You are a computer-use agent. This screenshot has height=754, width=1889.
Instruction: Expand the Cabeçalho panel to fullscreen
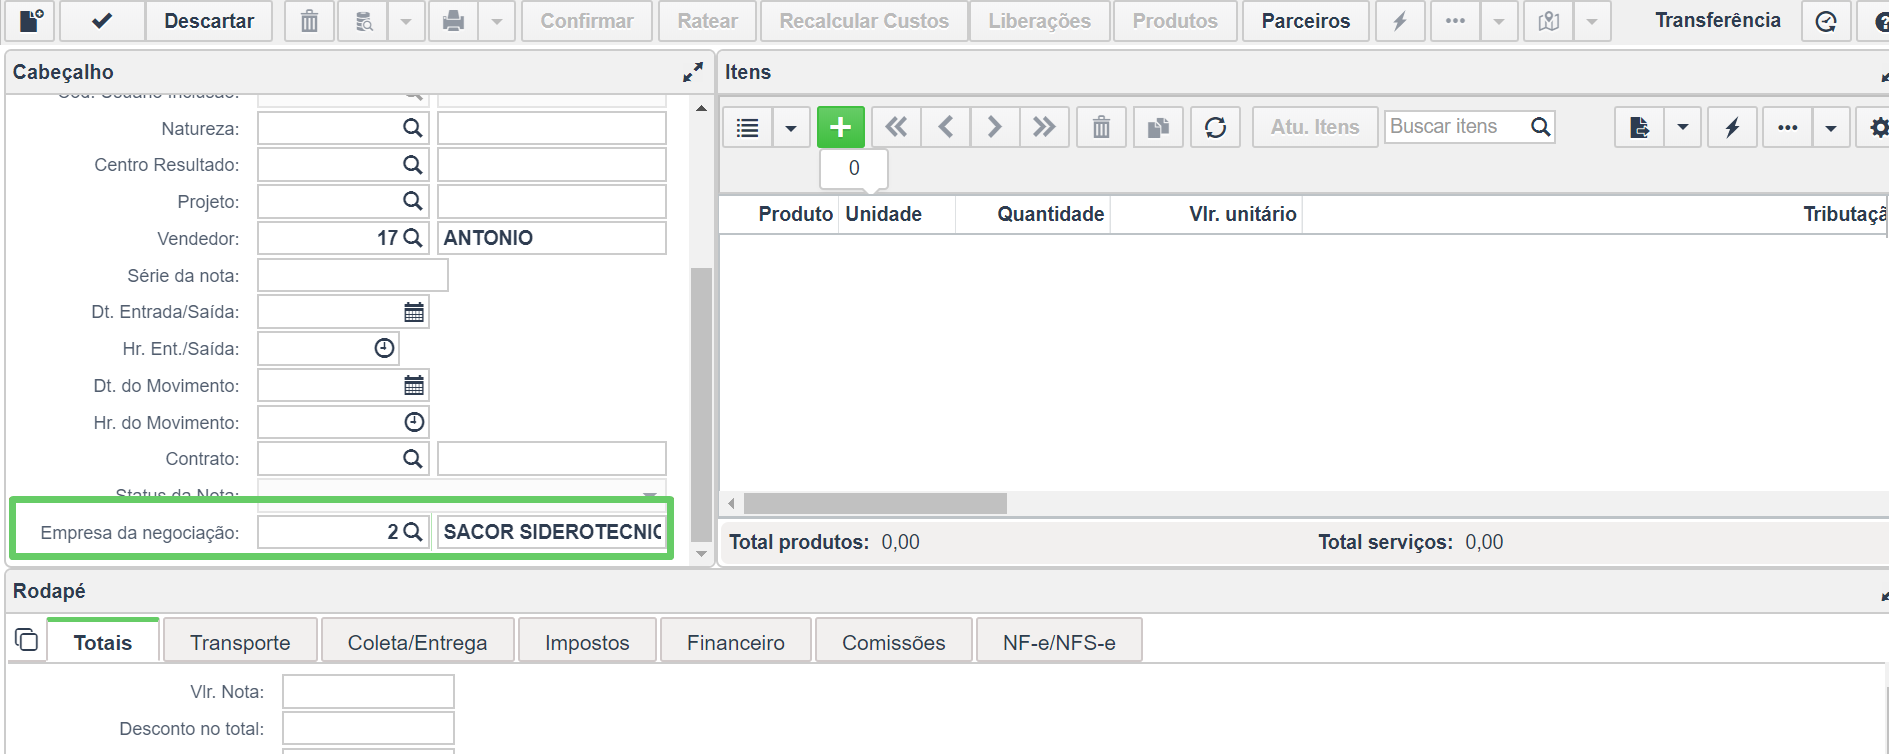pos(693,72)
